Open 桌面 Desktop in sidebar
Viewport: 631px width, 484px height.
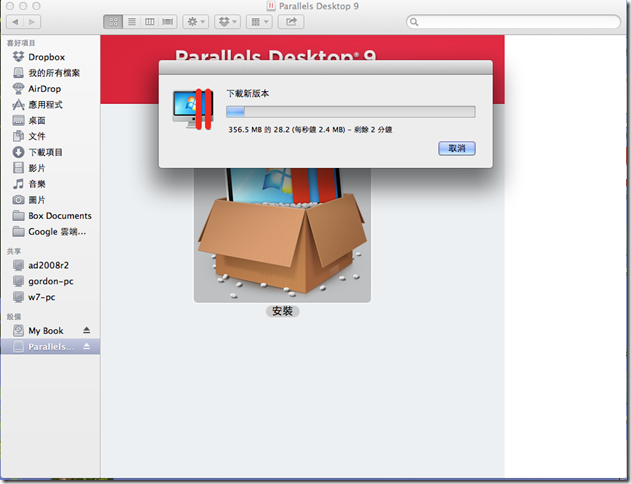tap(50, 120)
